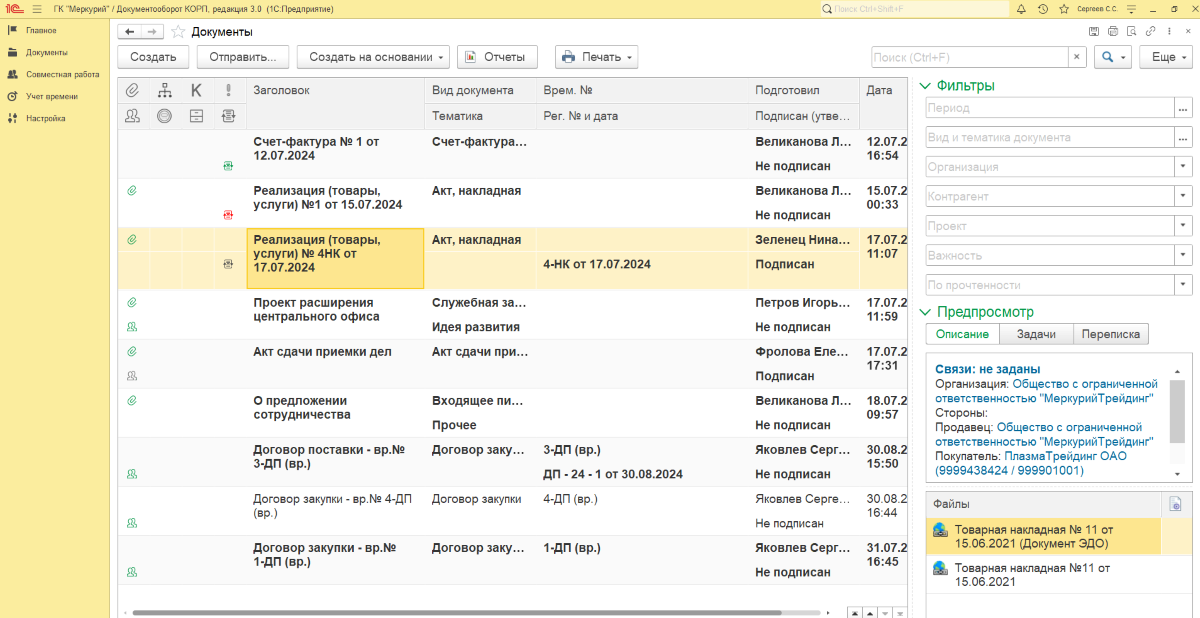This screenshot has height=618, width=1200.
Task: Click the hierarchy tree column header icon
Action: tap(165, 90)
